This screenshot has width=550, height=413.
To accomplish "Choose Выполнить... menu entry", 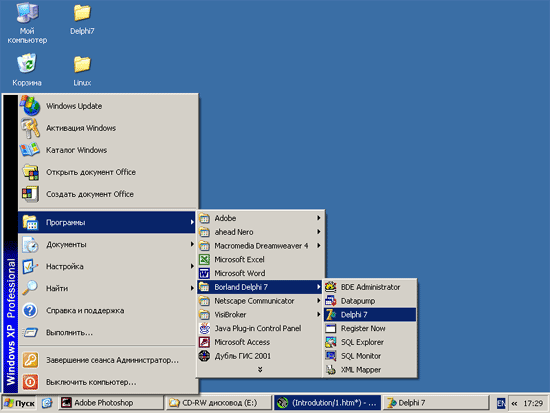I will [108, 332].
